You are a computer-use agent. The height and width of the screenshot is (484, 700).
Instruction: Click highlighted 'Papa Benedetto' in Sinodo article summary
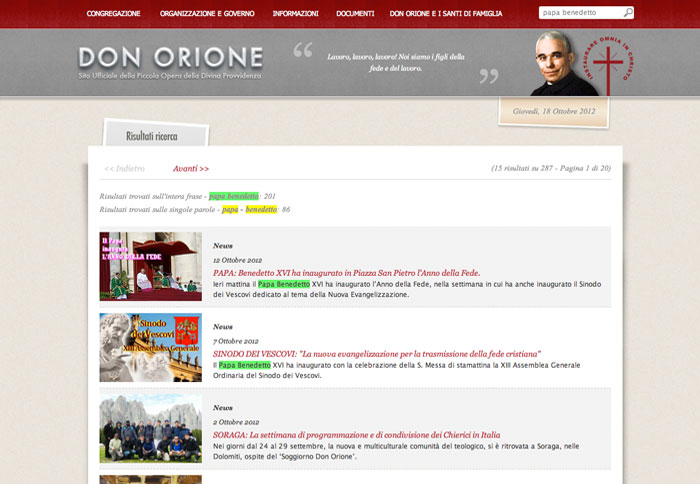click(245, 365)
